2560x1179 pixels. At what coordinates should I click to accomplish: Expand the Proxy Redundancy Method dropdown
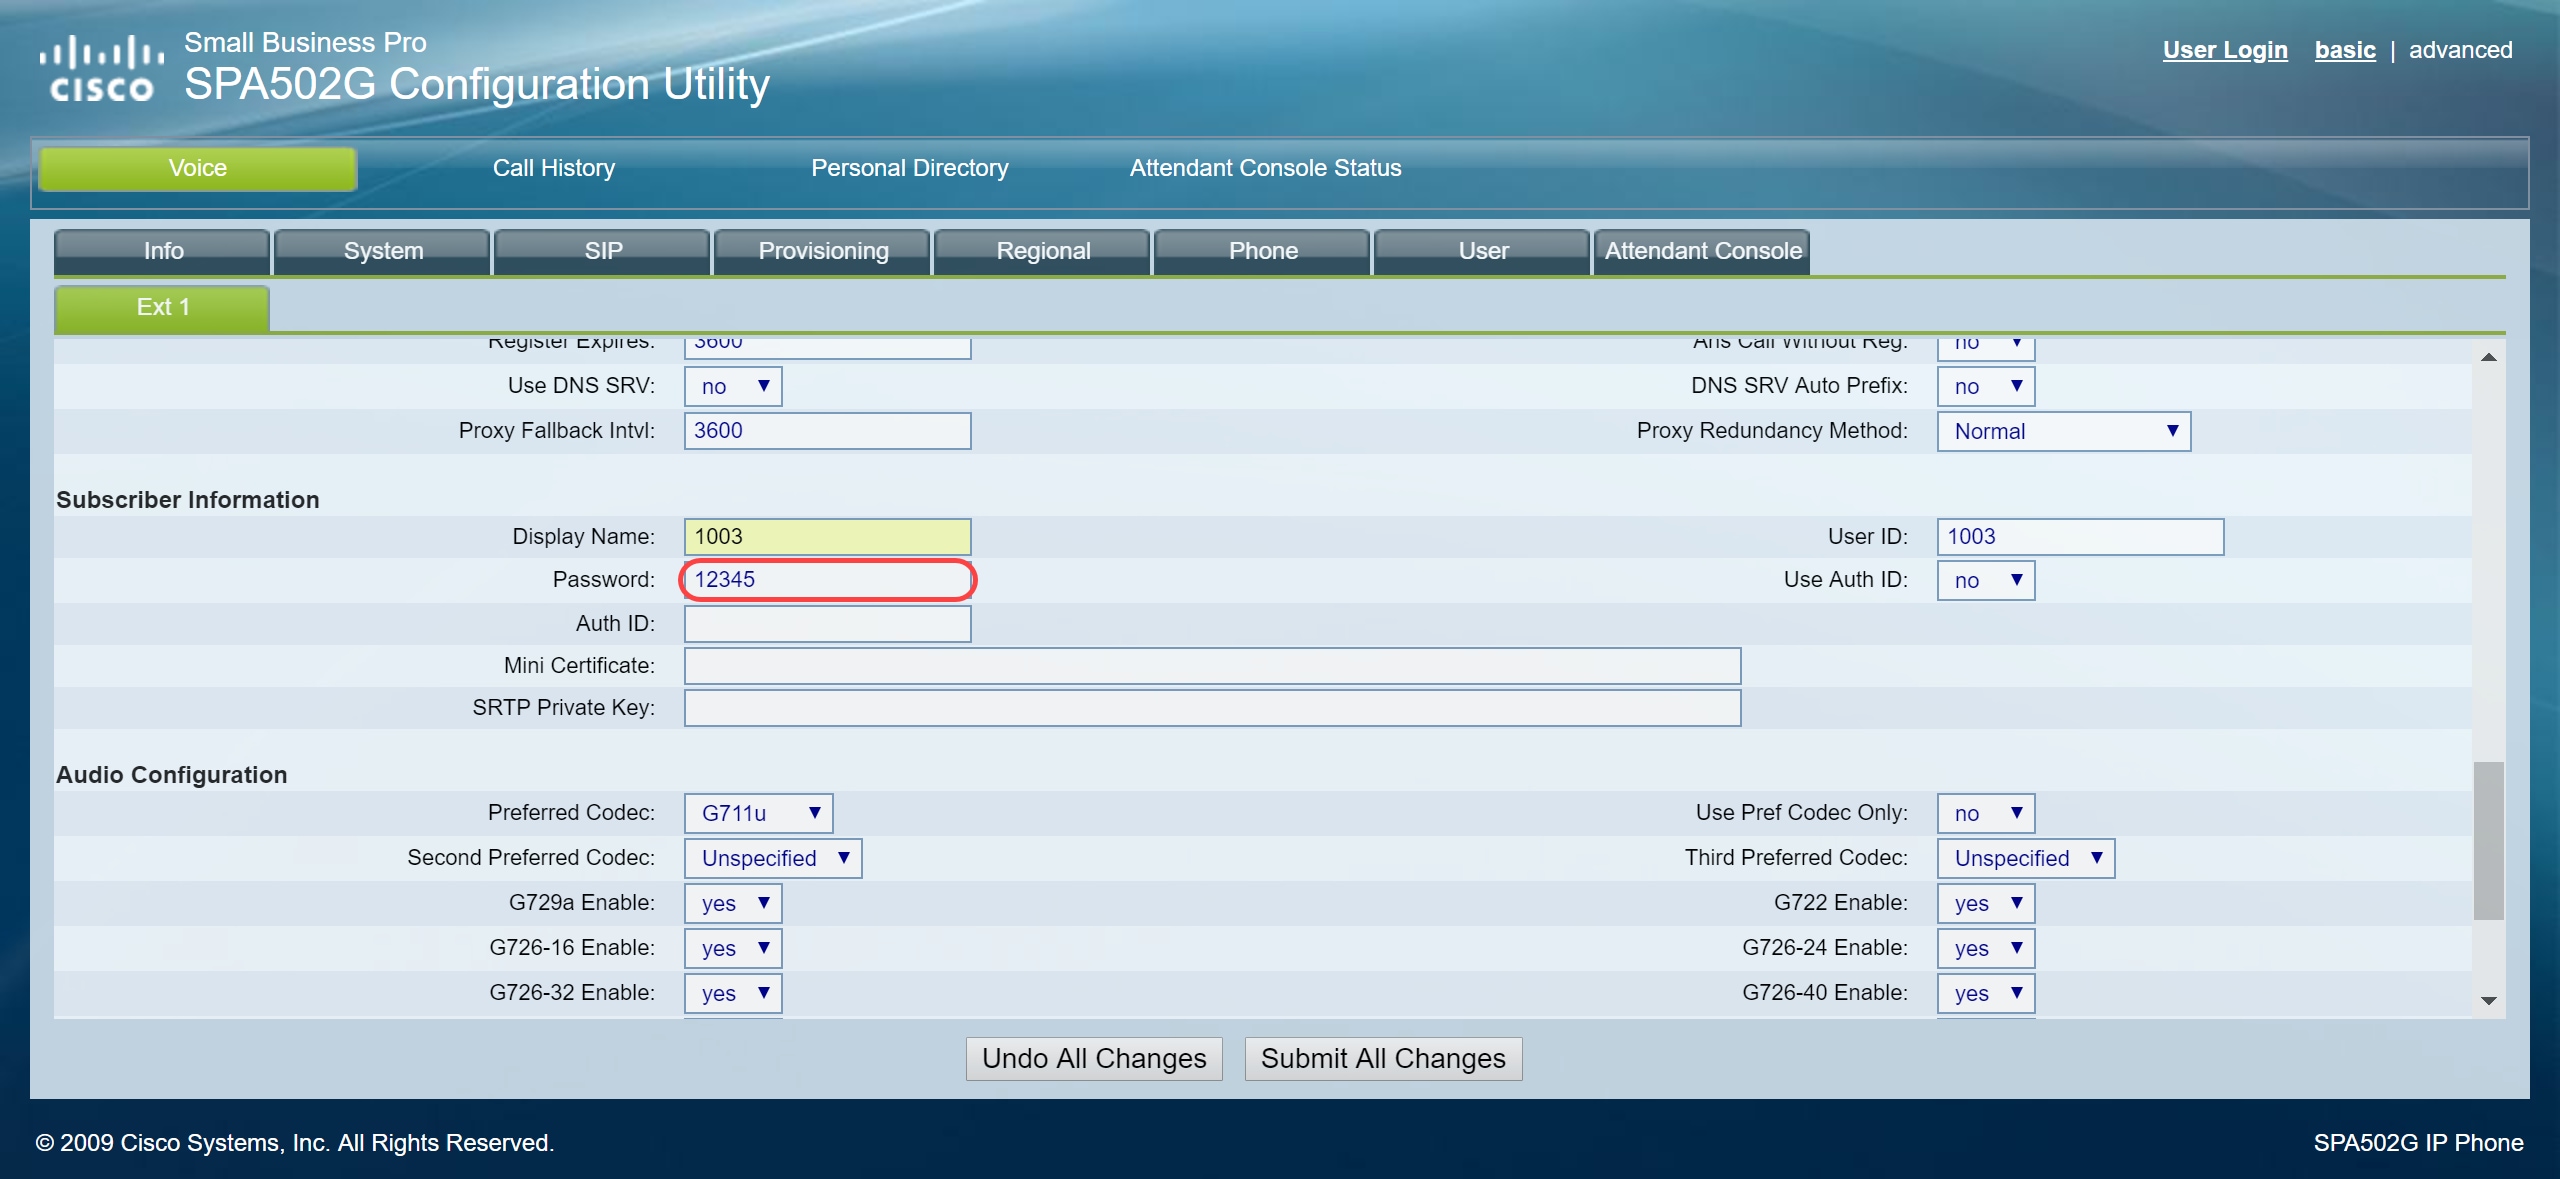(2063, 431)
